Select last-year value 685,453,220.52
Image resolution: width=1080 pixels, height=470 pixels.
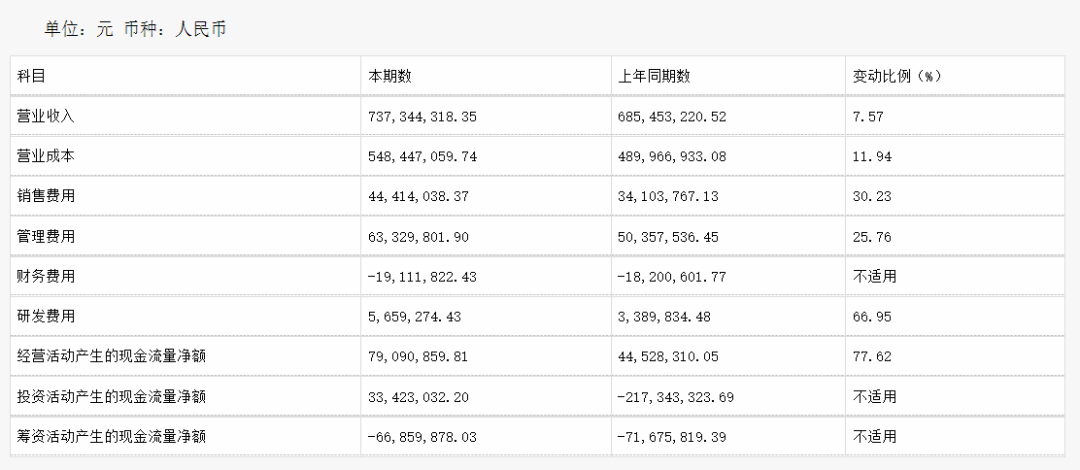click(672, 117)
